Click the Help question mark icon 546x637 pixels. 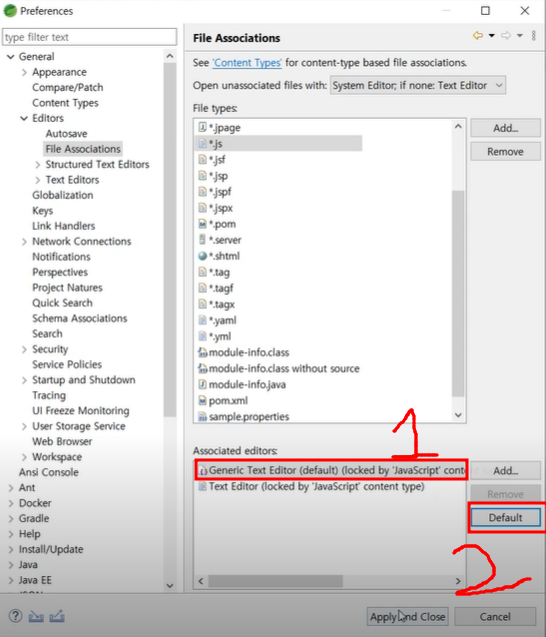pos(15,616)
